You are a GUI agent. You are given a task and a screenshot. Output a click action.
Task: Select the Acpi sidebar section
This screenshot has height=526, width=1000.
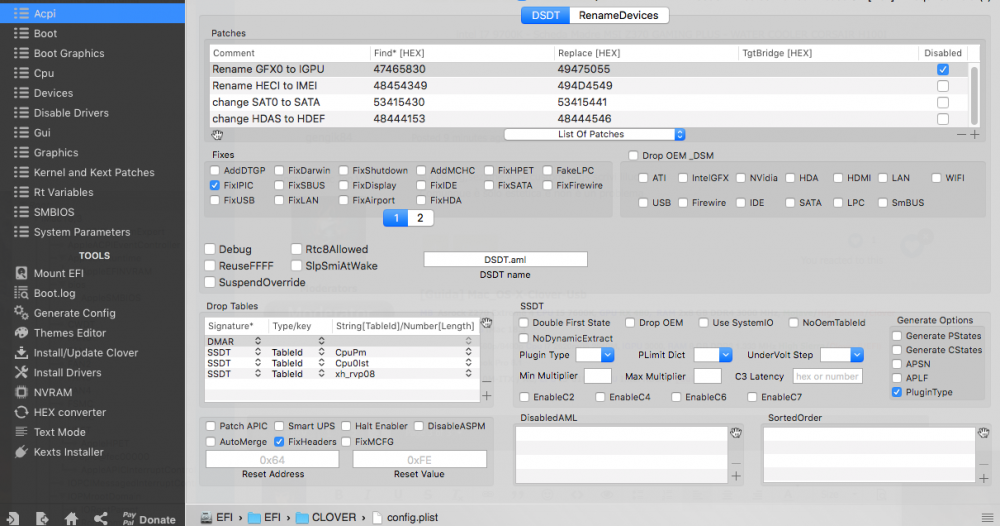pos(92,13)
